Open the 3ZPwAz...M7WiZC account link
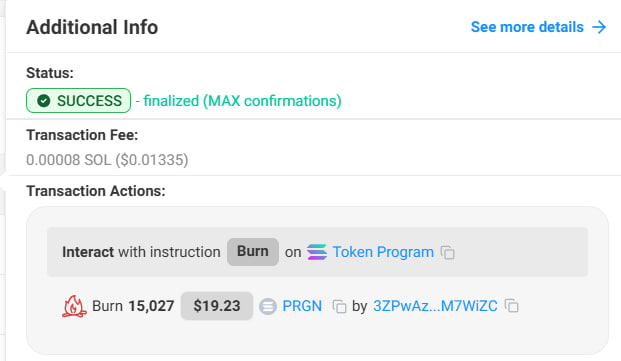The image size is (621, 361). click(435, 306)
